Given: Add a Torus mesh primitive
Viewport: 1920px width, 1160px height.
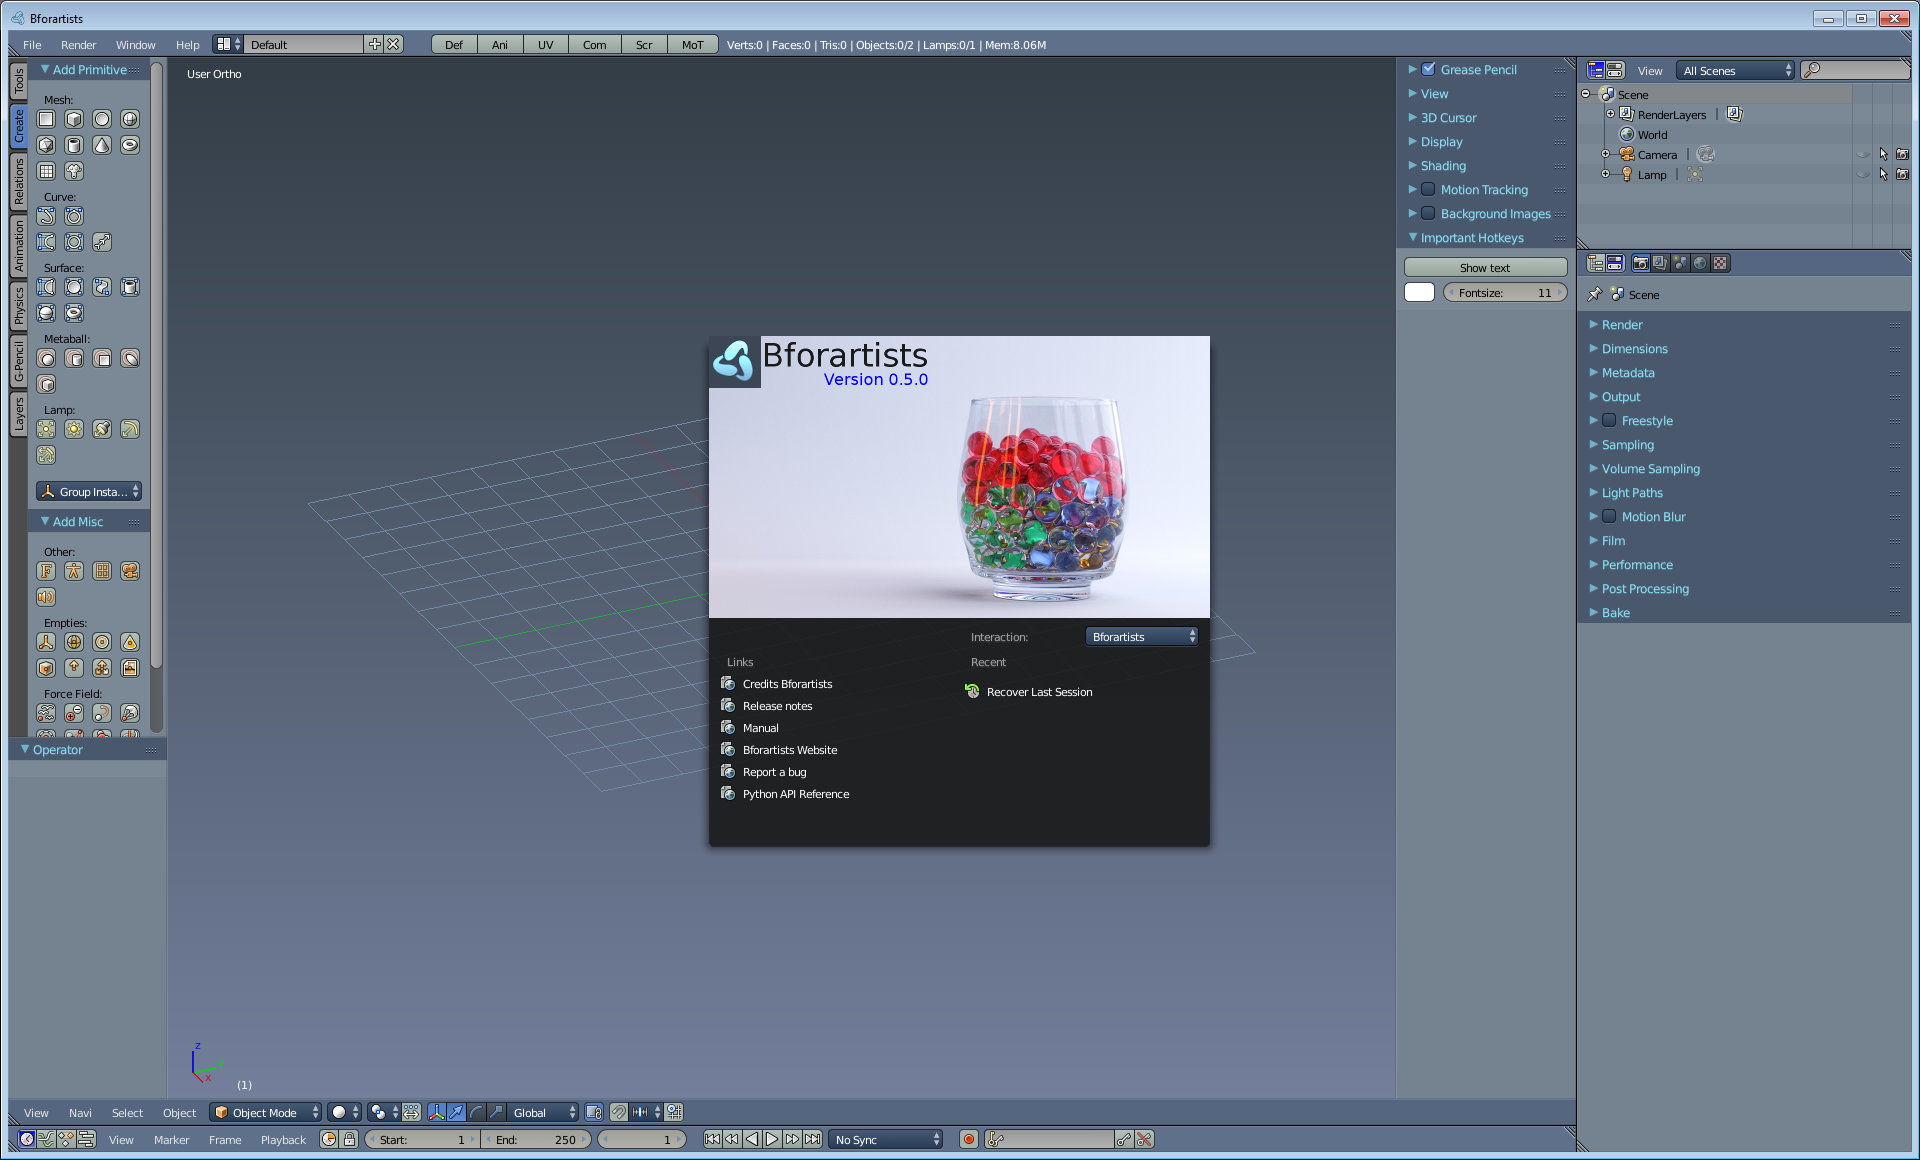Looking at the screenshot, I should [130, 145].
